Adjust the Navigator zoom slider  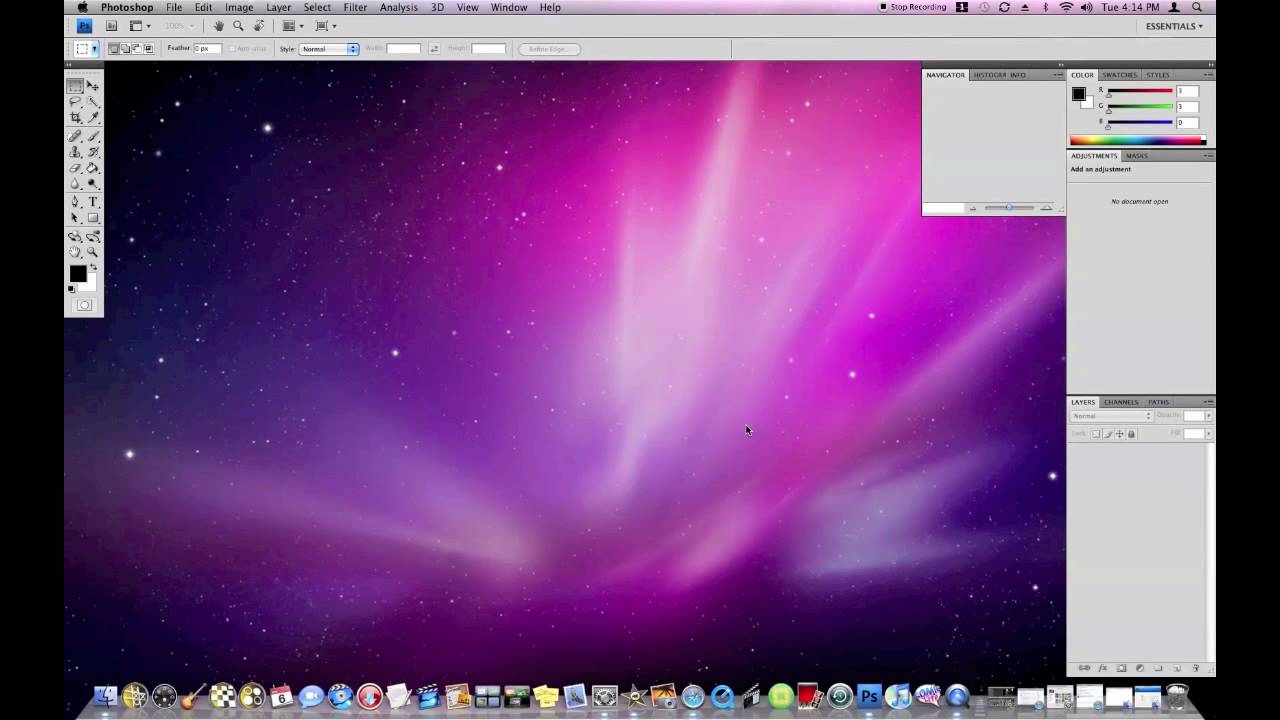coord(1009,208)
